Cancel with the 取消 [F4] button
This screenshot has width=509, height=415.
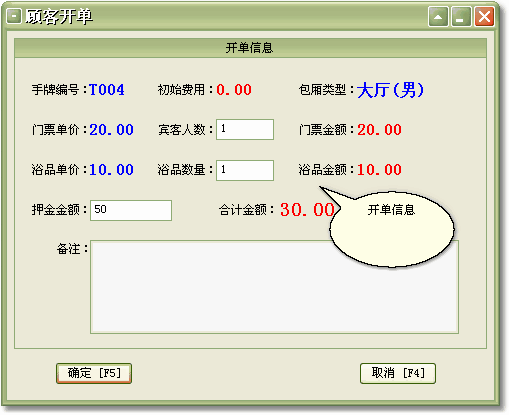pos(398,373)
